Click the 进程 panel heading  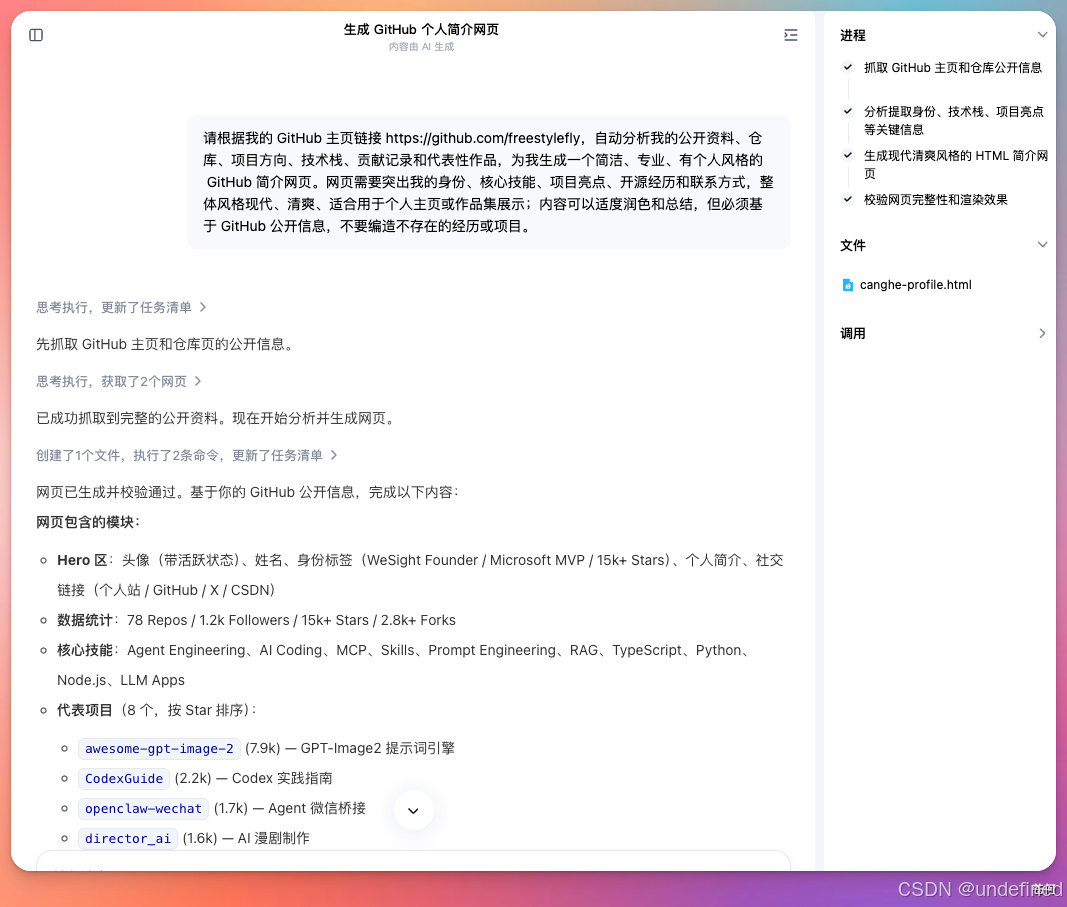(853, 35)
